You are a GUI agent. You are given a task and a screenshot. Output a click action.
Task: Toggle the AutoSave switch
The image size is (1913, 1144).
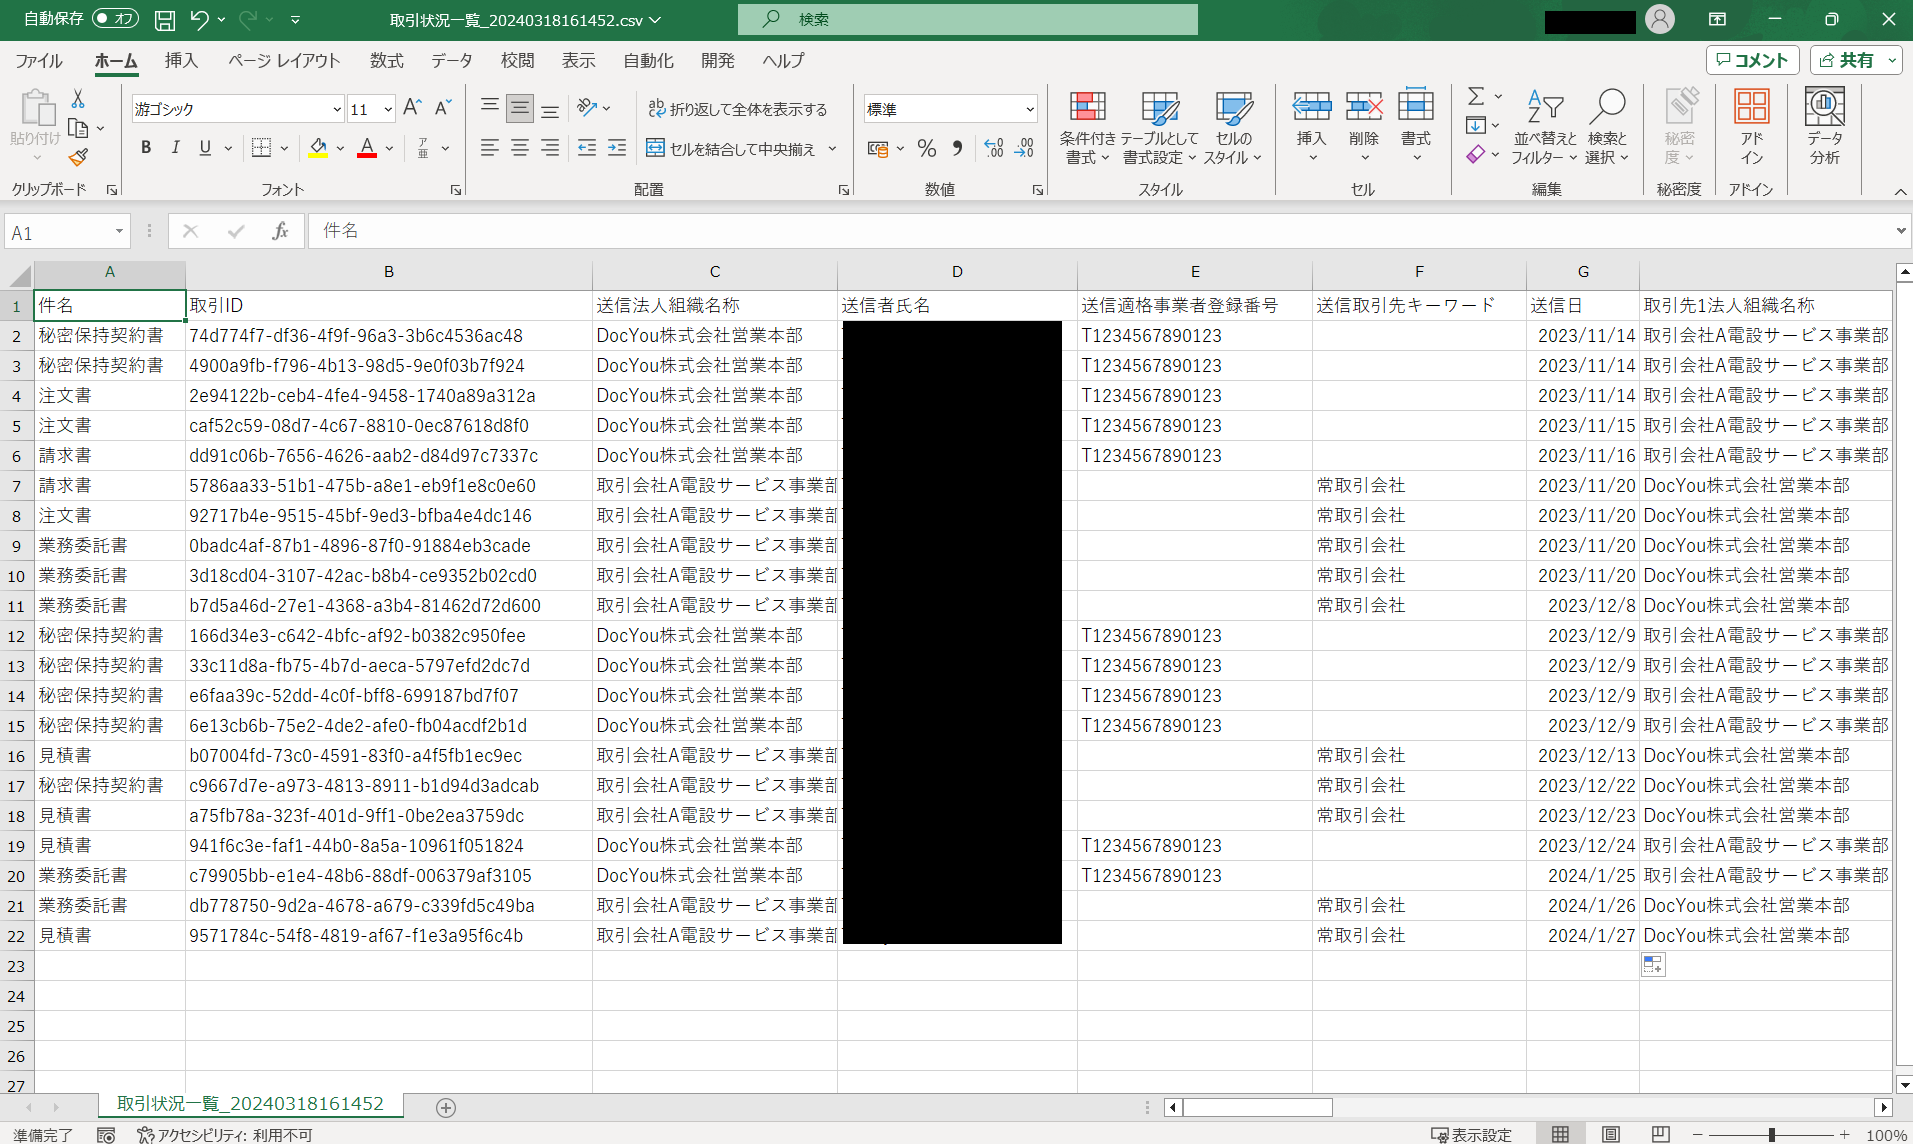(114, 19)
